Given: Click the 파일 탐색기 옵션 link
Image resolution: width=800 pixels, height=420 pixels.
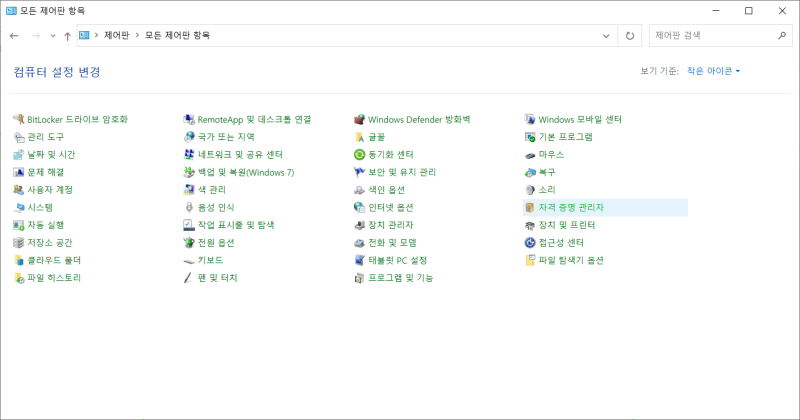Looking at the screenshot, I should pos(571,260).
